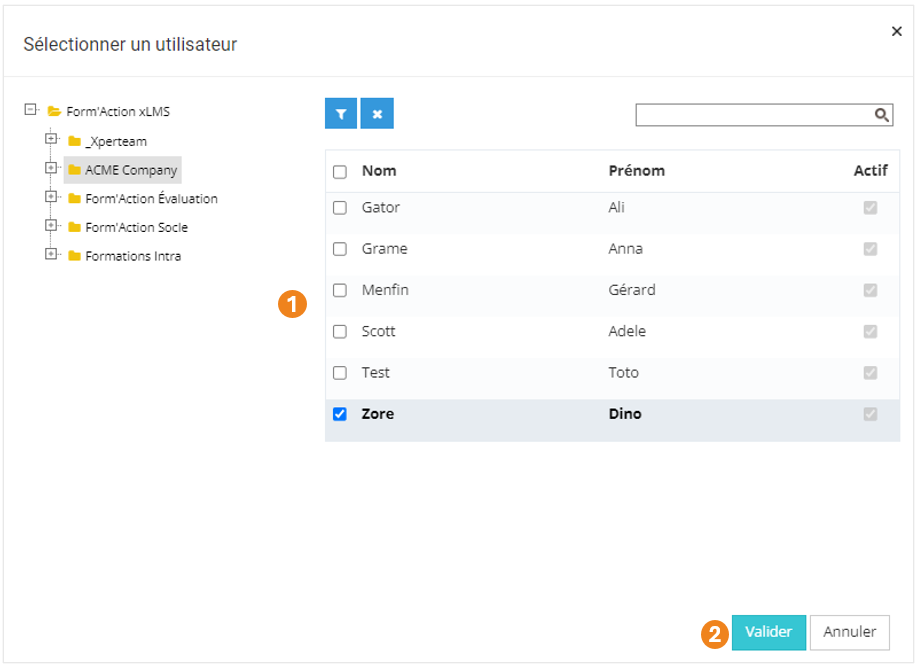Toggle the select-all checkbox in header

[340, 172]
